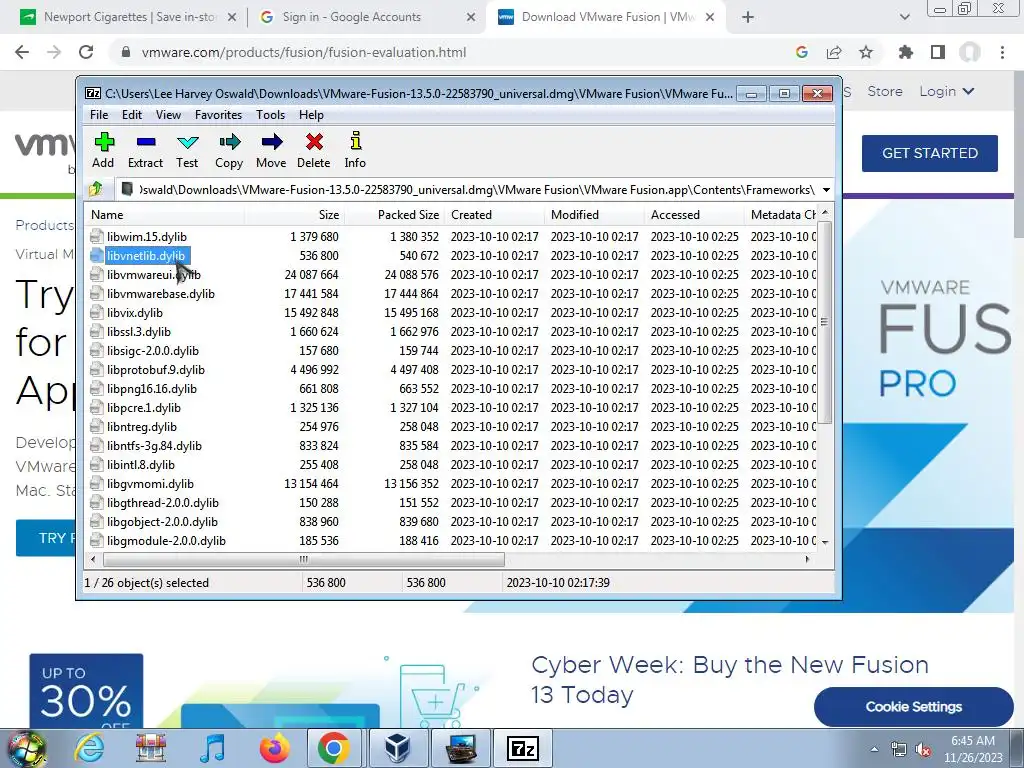The width and height of the screenshot is (1024, 768).
Task: Click the 7-Zip taskbar icon
Action: coord(522,748)
